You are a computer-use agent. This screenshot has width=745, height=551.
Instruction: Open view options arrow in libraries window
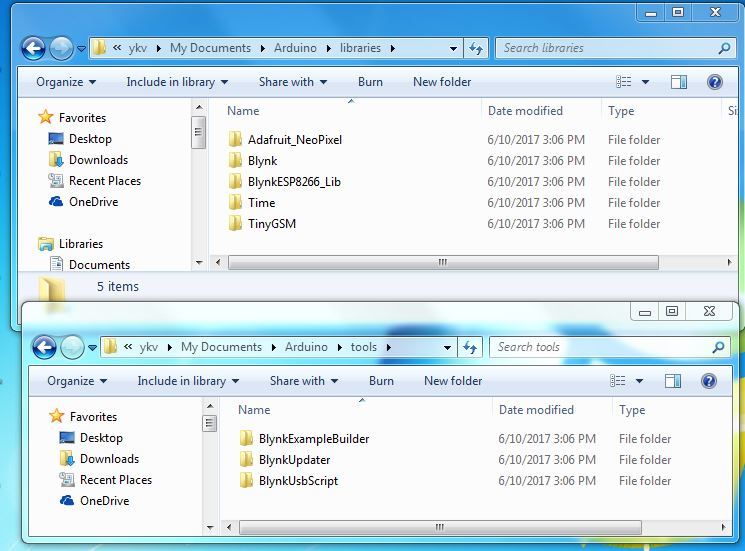coord(645,82)
